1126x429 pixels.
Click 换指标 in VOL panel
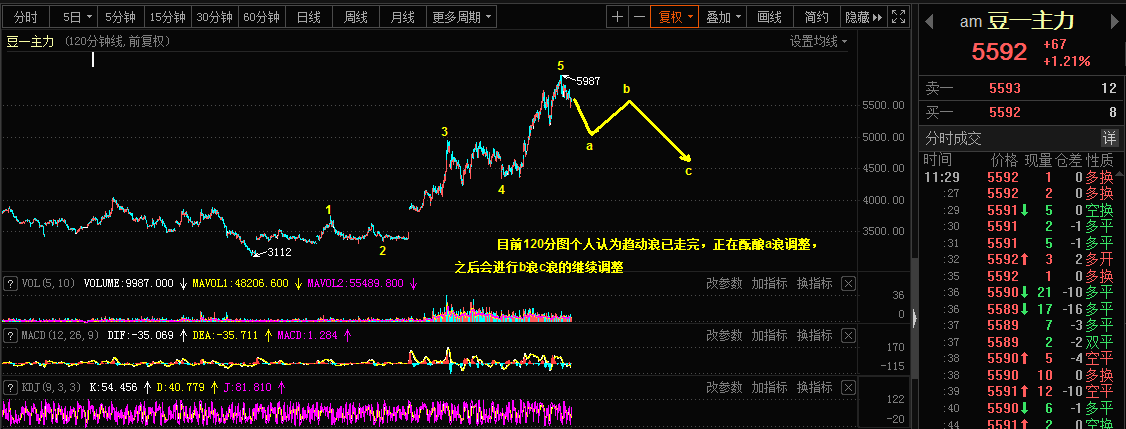(x=814, y=283)
